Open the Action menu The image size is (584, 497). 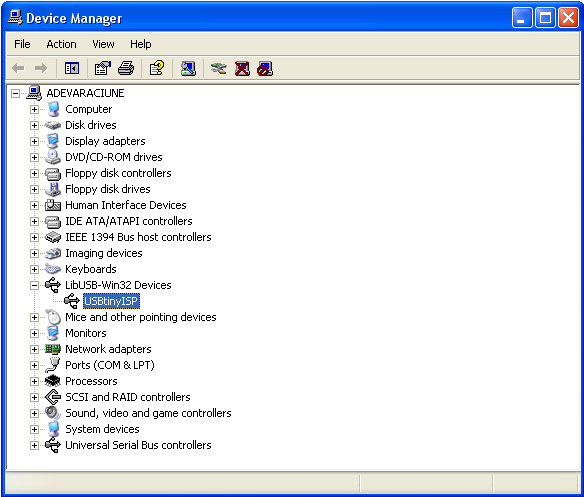[x=61, y=44]
